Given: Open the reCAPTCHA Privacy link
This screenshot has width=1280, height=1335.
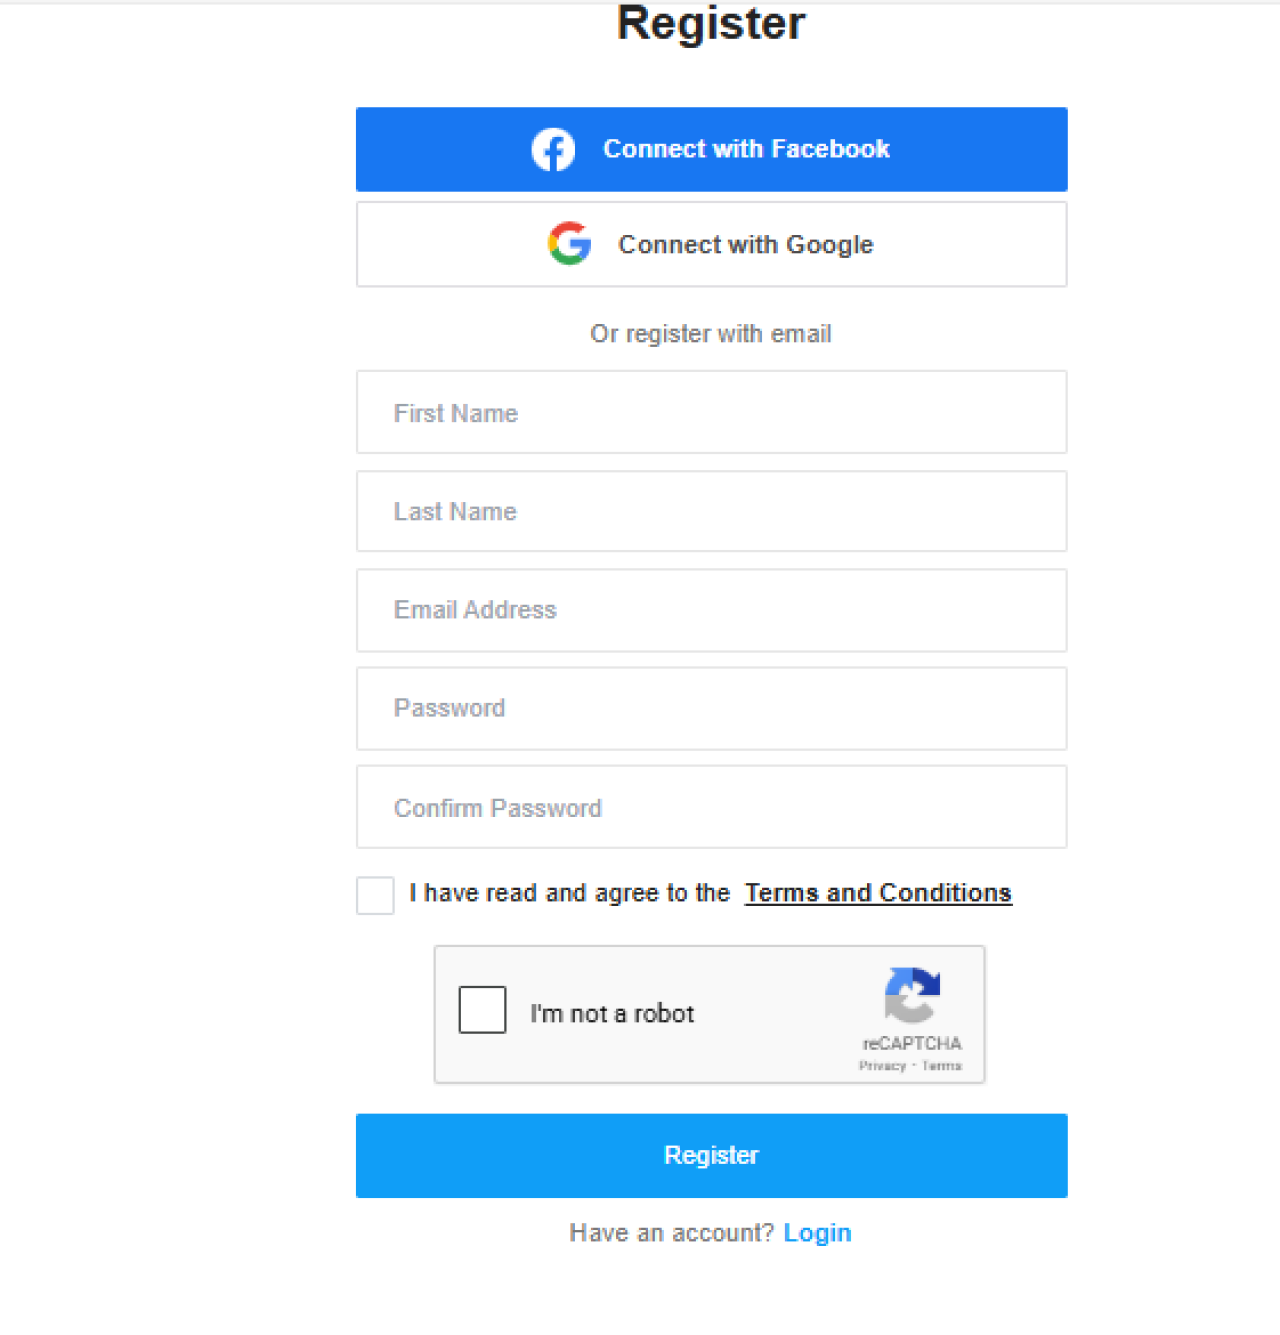Looking at the screenshot, I should [882, 1066].
